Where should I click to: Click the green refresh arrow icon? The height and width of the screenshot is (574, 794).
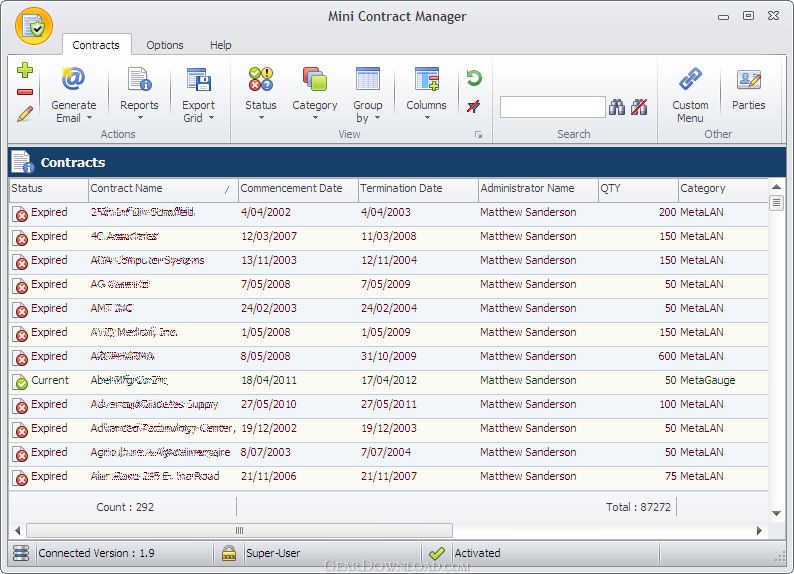[474, 78]
